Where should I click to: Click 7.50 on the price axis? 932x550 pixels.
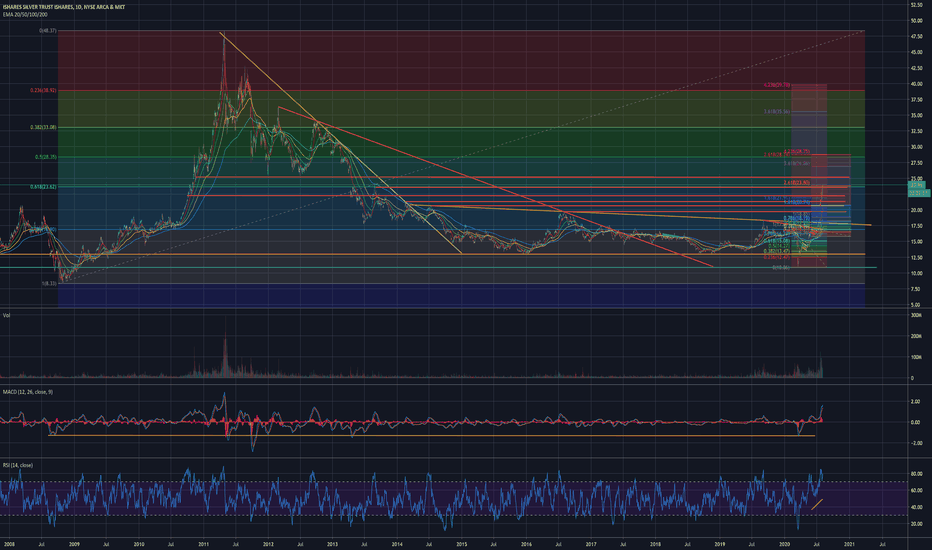click(916, 289)
